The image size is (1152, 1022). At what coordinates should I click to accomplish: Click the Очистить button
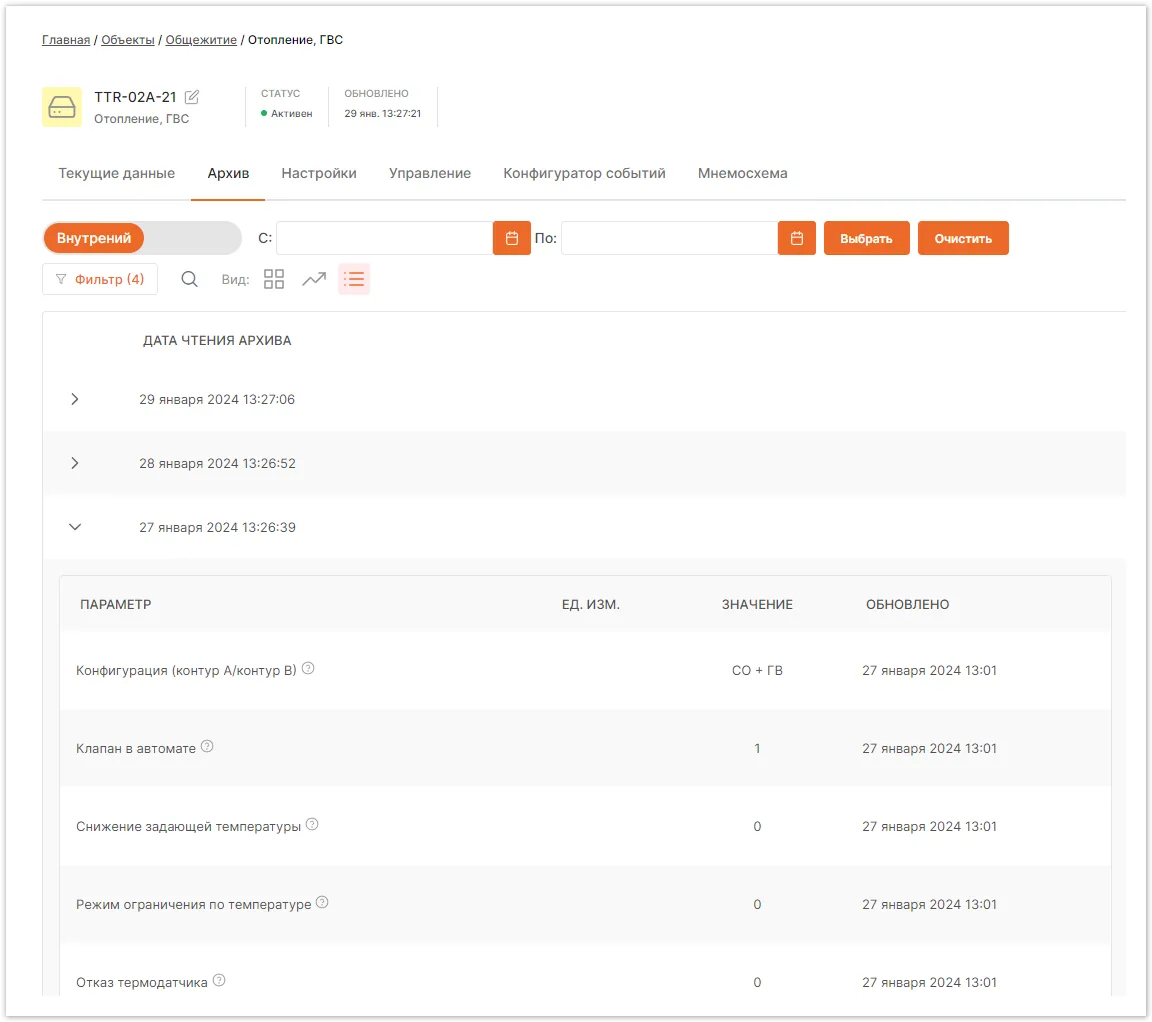click(963, 238)
